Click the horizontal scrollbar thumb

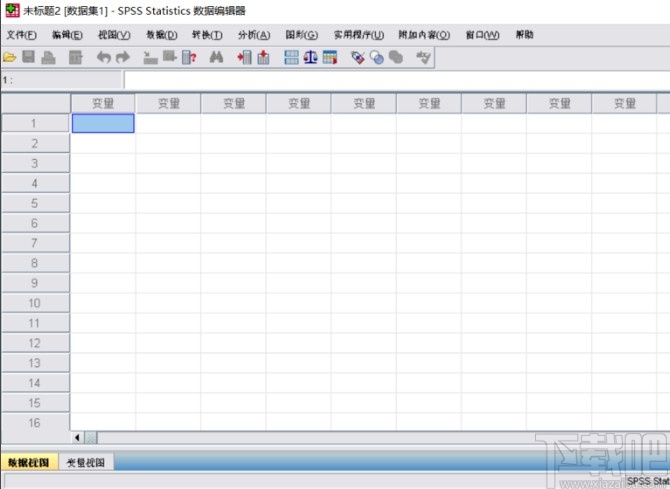point(91,437)
